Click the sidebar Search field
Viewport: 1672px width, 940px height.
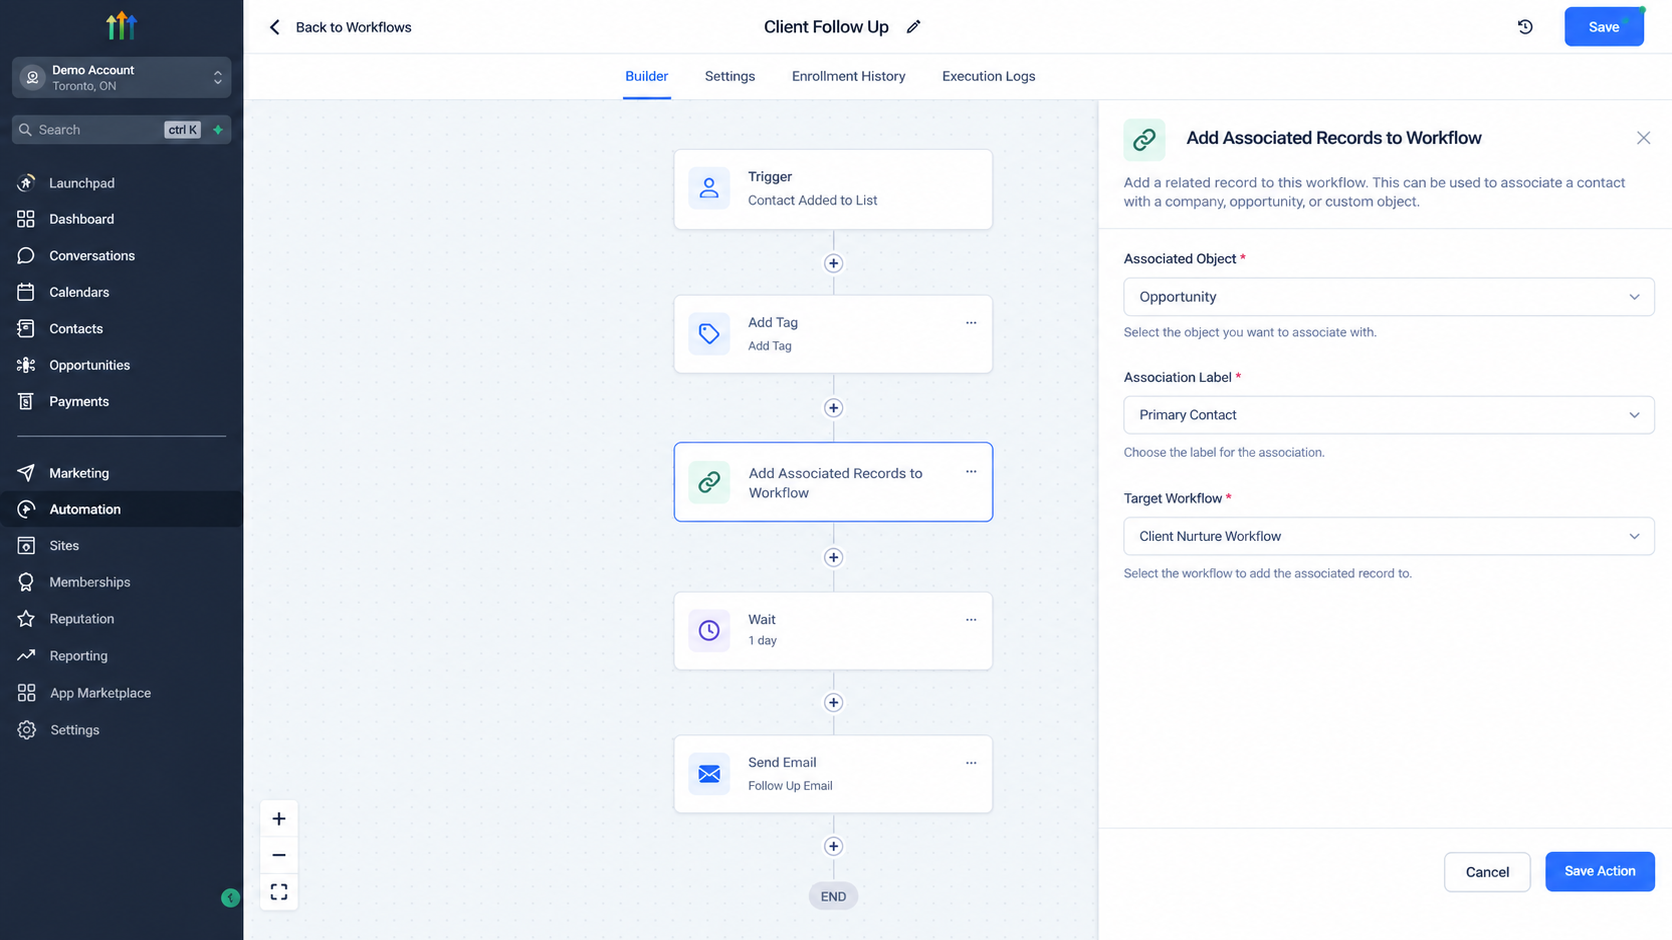pyautogui.click(x=121, y=130)
